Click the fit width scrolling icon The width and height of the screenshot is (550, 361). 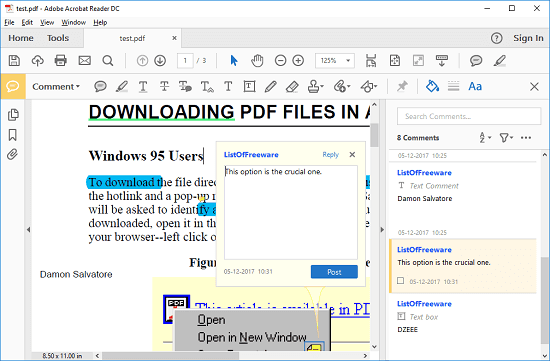[x=371, y=61]
